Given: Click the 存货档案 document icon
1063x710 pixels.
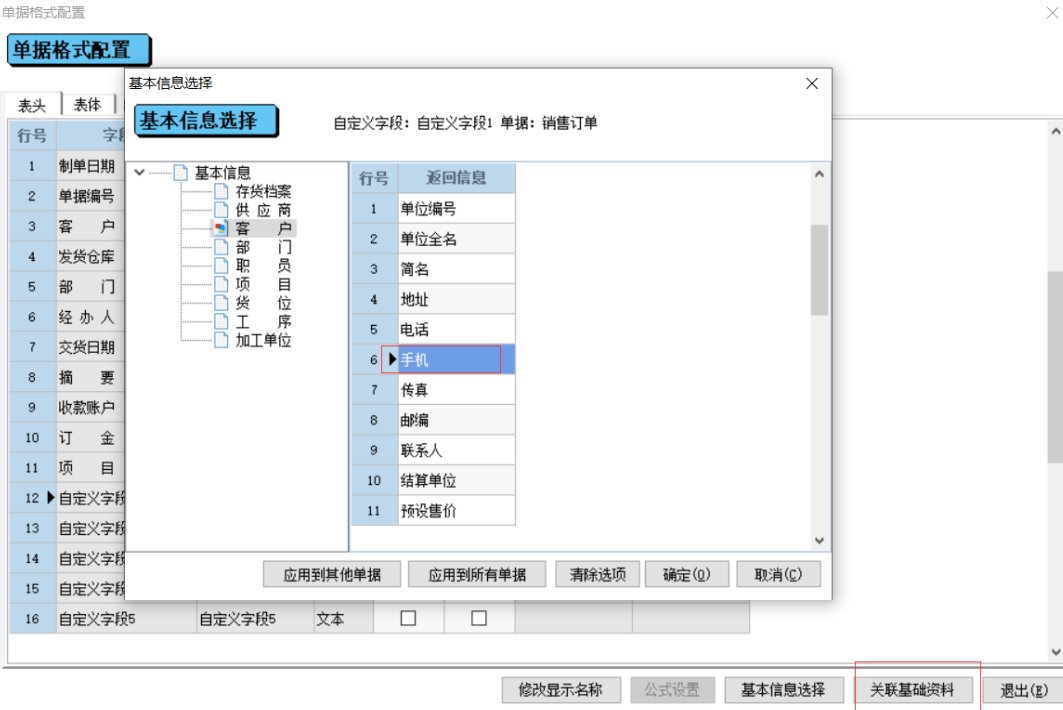Looking at the screenshot, I should (x=222, y=191).
